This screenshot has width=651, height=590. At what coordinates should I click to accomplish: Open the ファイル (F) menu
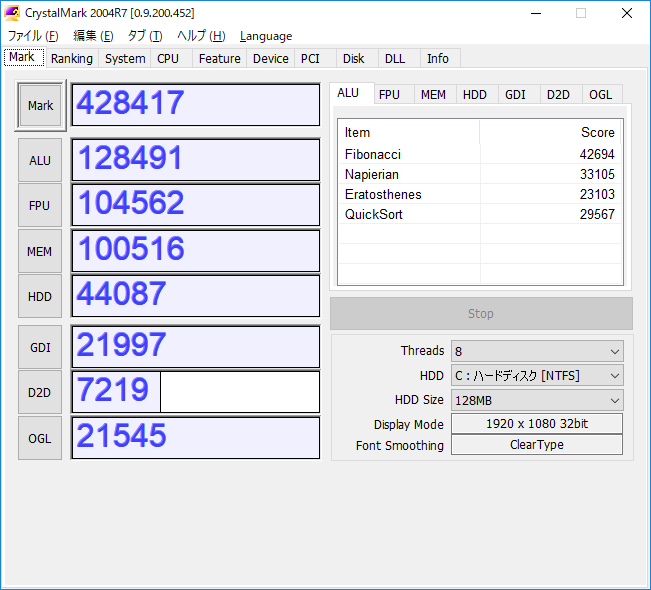tap(33, 36)
